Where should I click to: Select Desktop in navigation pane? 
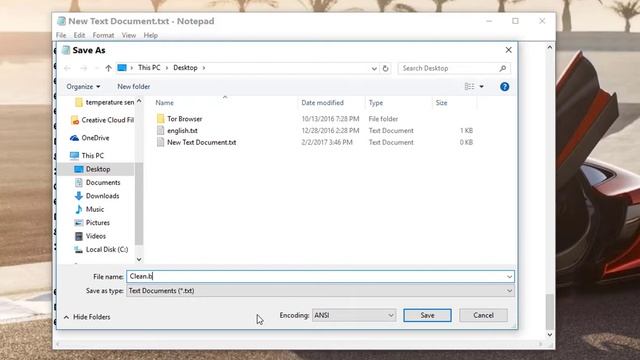click(x=98, y=169)
